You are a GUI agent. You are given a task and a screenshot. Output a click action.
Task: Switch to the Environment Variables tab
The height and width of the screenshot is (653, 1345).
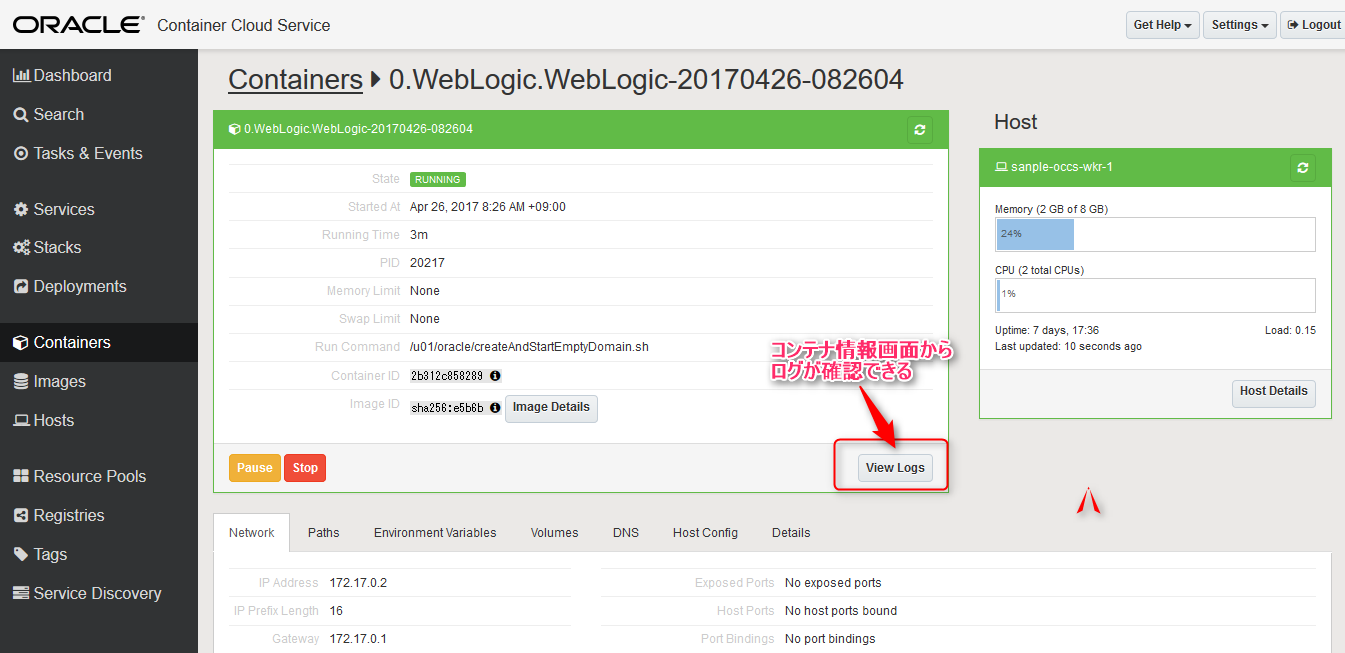[x=435, y=532]
